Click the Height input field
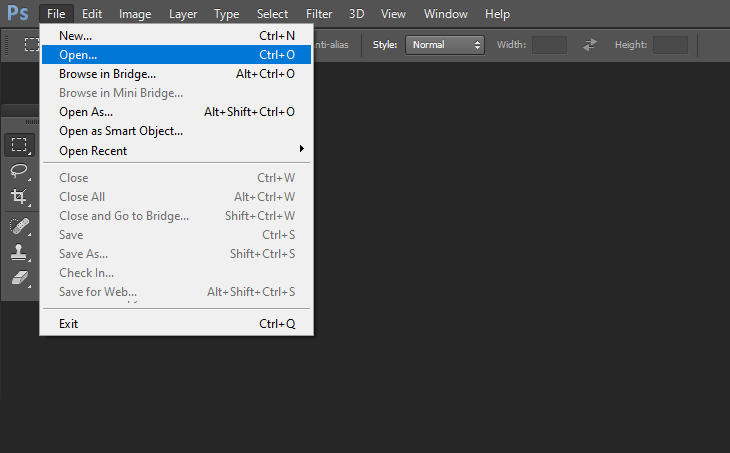The height and width of the screenshot is (453, 730). click(x=670, y=45)
